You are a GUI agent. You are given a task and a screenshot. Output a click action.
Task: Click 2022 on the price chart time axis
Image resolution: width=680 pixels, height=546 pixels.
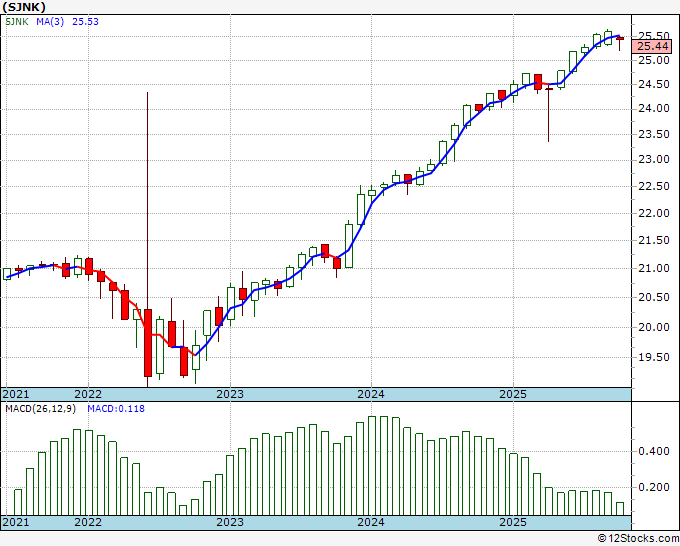[x=88, y=394]
